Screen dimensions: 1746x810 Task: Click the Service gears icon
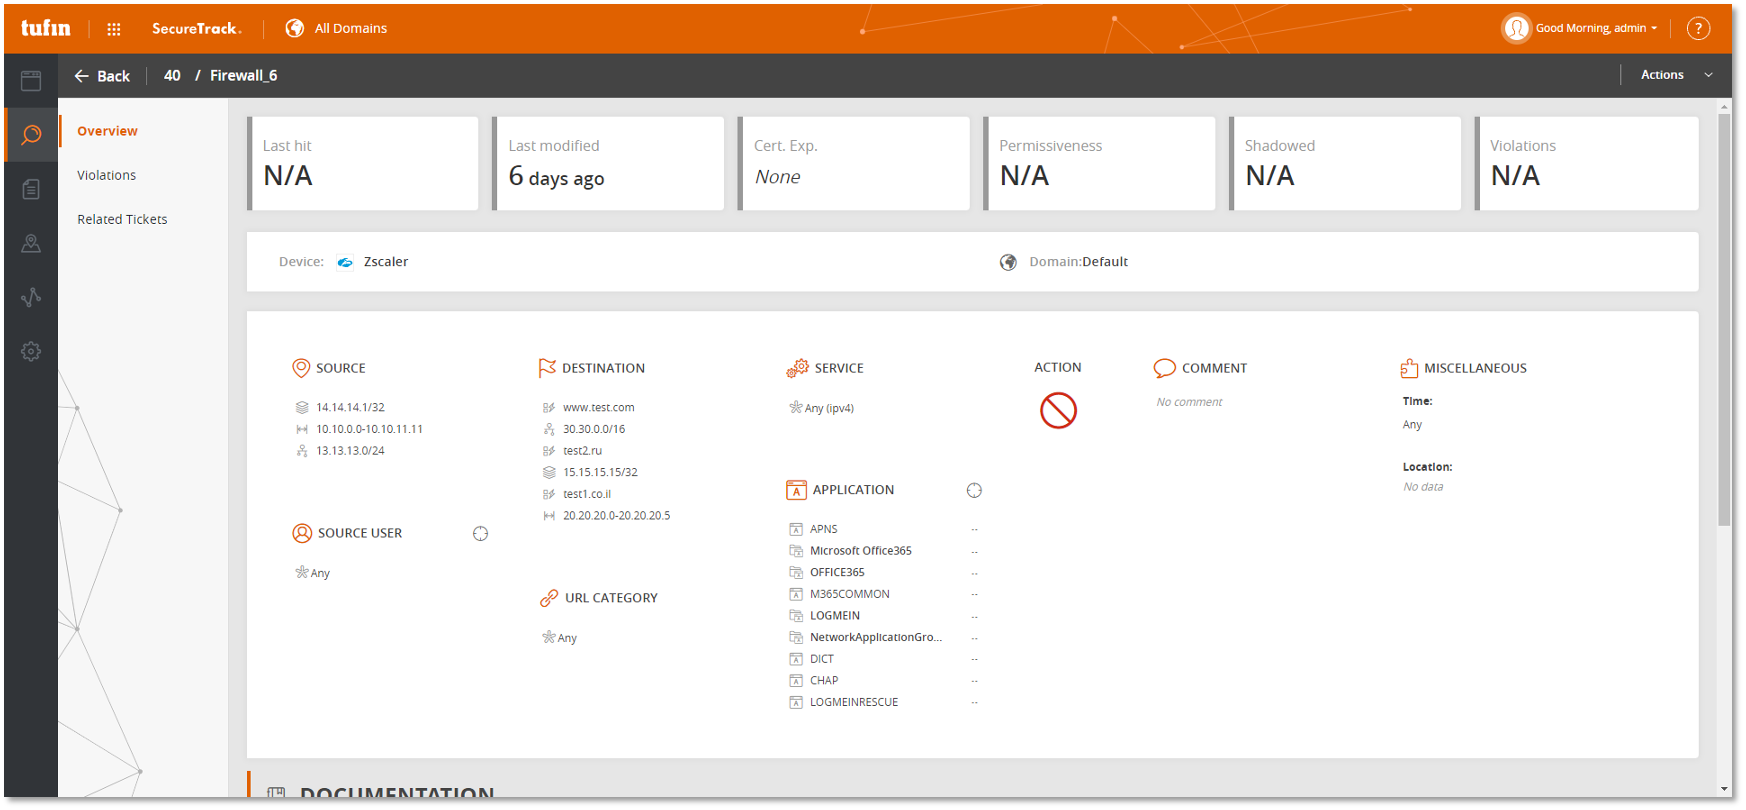797,368
